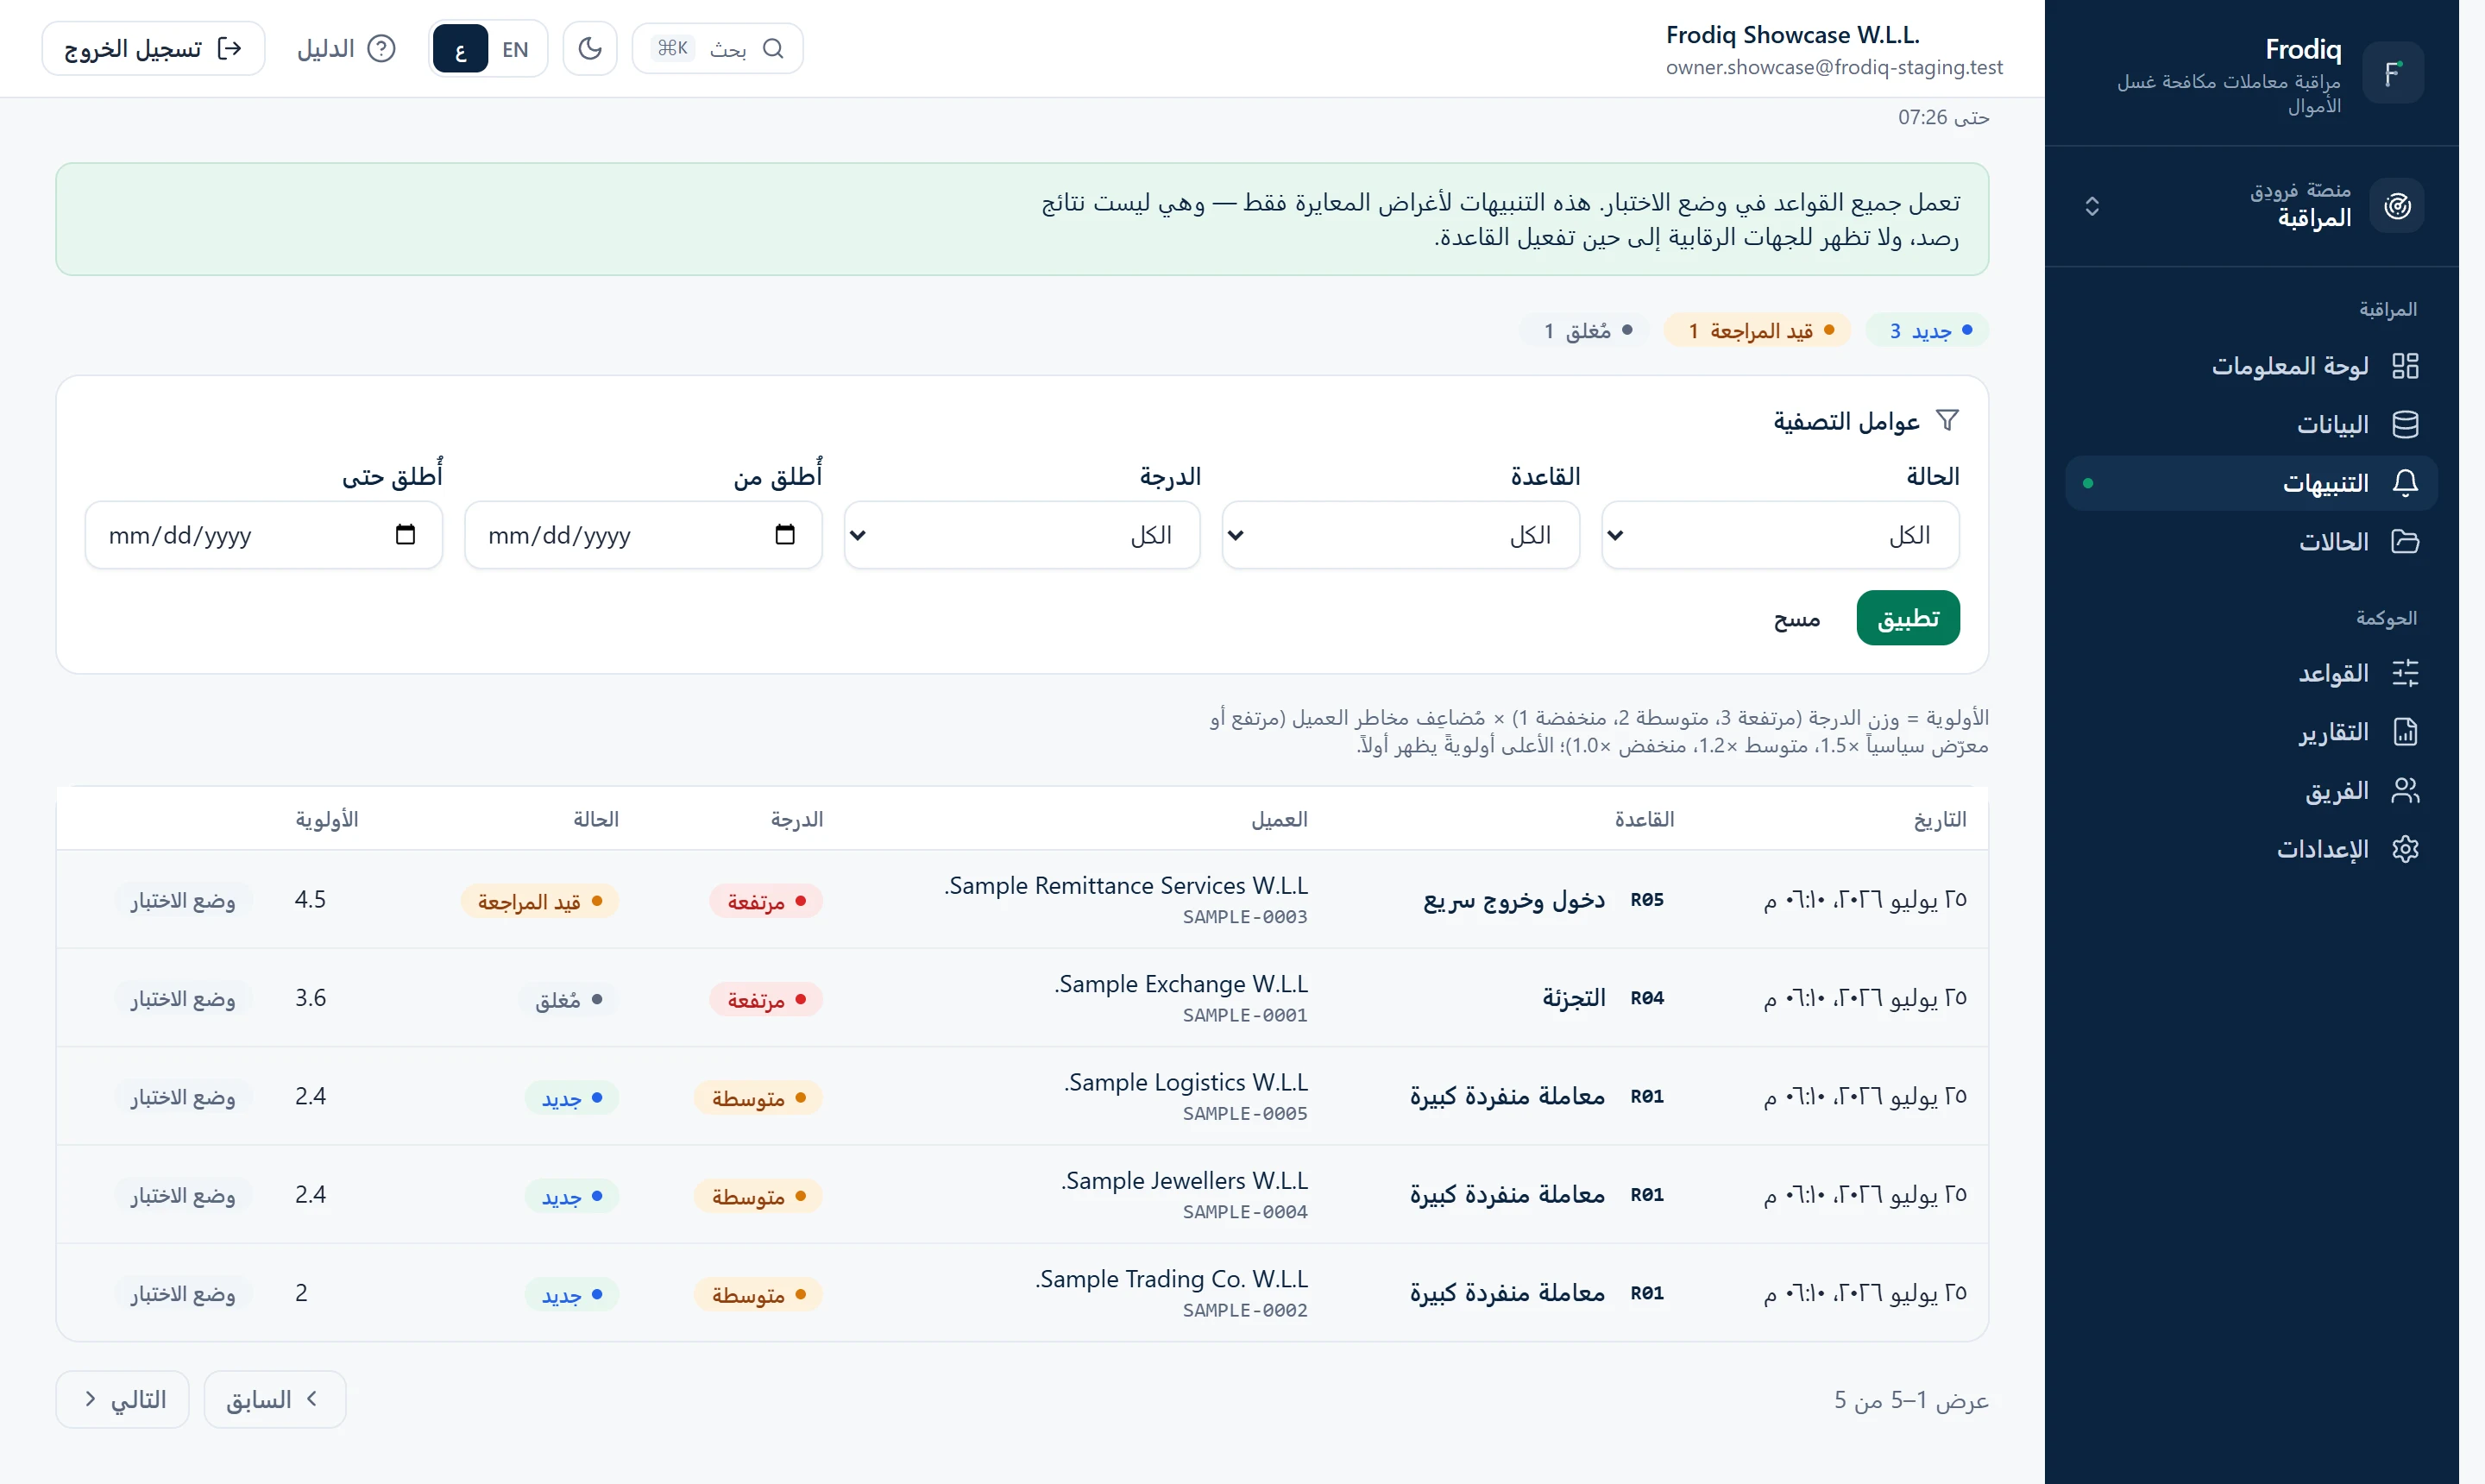Open Sample Remittance Services W.L.L alert row

click(x=1022, y=900)
